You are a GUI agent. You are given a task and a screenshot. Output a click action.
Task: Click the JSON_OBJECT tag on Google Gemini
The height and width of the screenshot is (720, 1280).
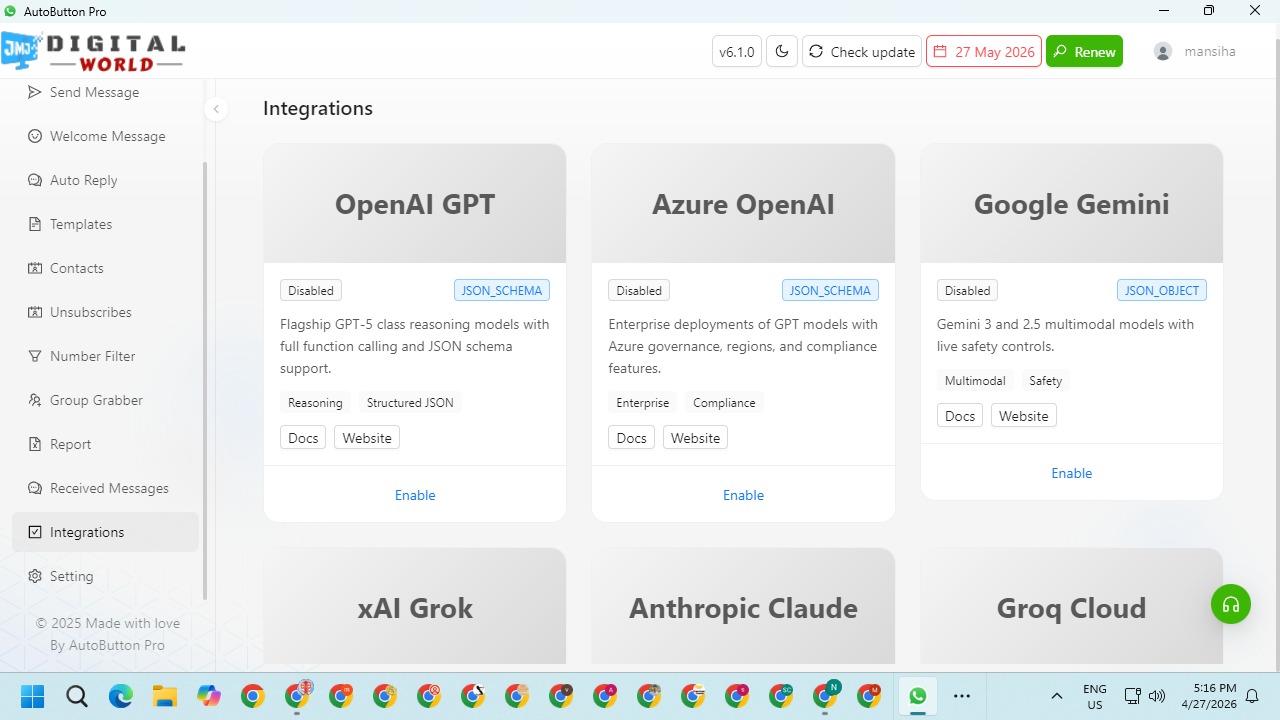click(1162, 291)
